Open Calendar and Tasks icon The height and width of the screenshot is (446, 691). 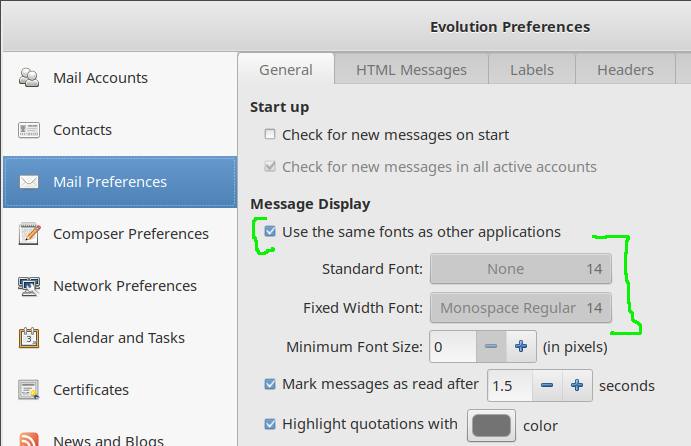coord(29,338)
